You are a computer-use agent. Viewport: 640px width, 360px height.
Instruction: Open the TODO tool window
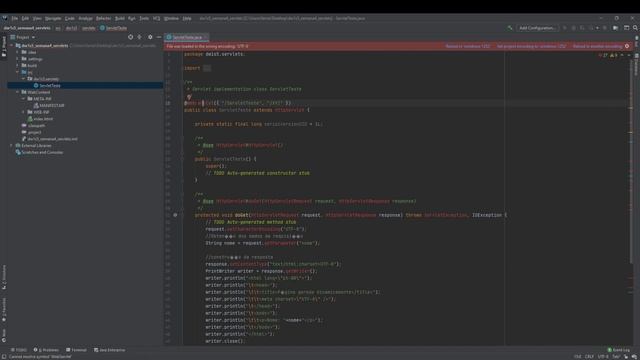(x=19, y=350)
